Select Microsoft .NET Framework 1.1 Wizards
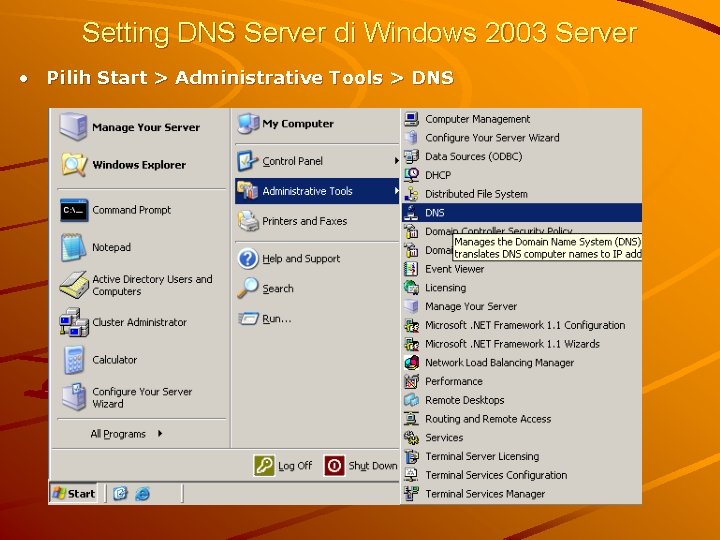 522,344
